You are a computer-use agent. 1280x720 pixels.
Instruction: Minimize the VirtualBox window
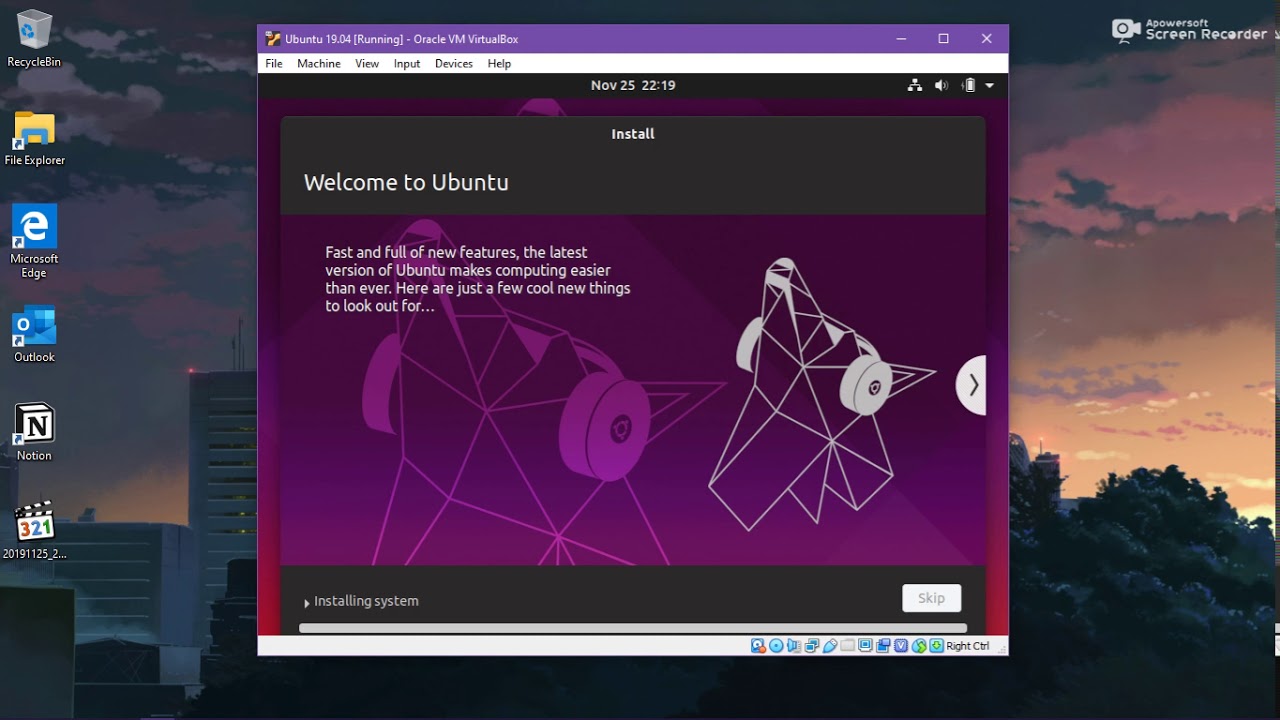901,39
